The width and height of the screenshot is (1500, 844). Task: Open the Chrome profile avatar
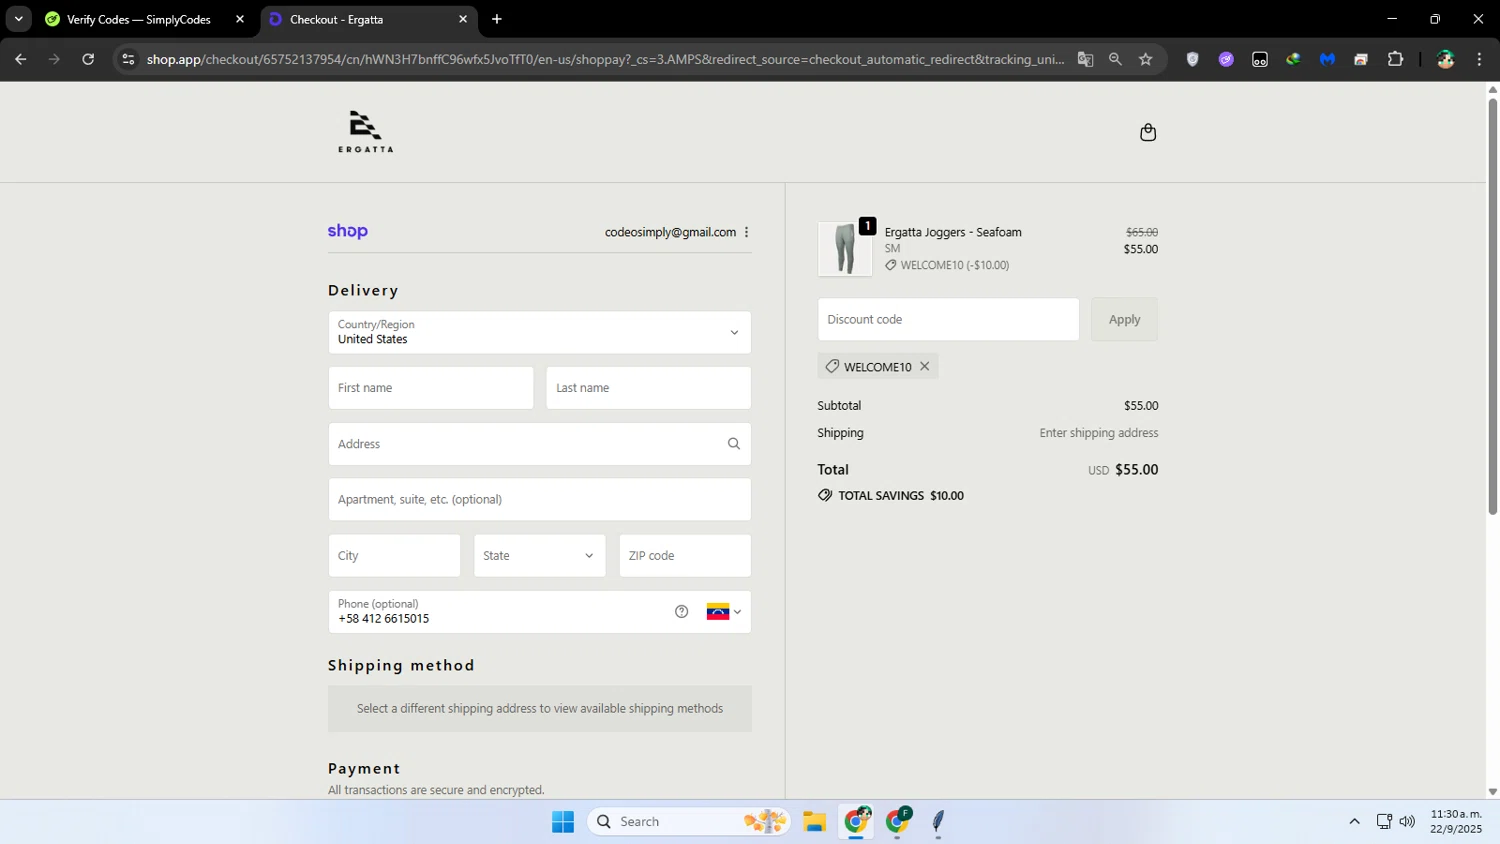1445,59
